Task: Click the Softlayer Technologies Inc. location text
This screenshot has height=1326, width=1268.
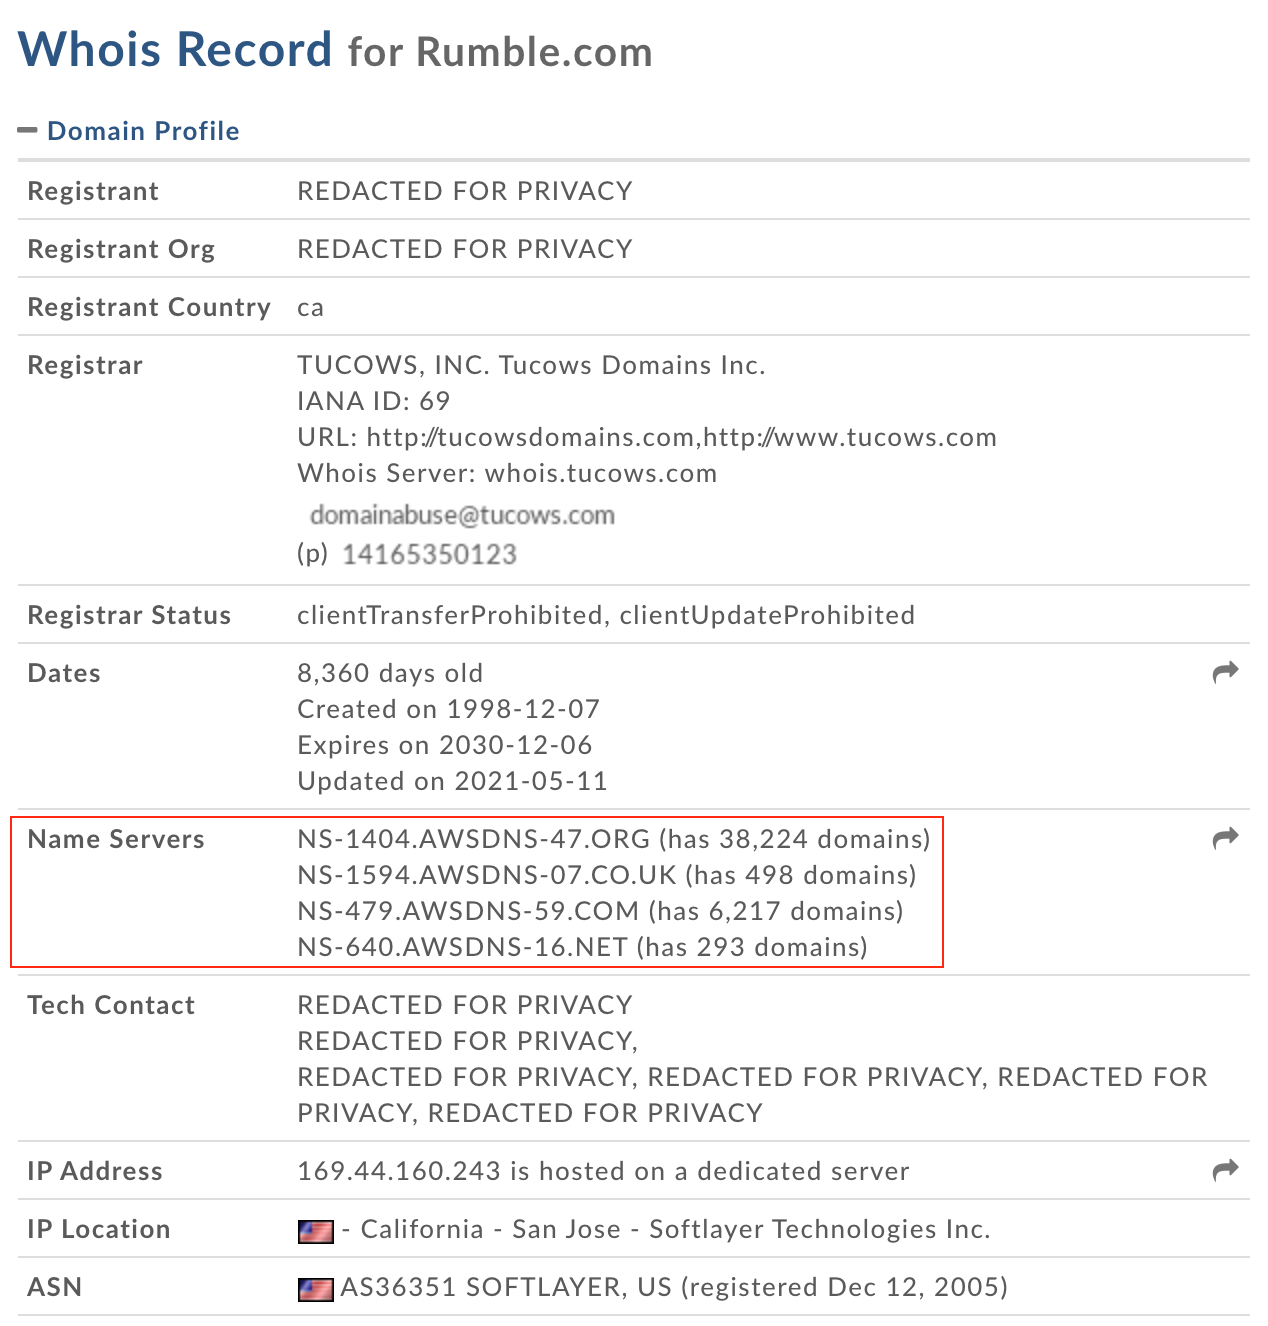Action: click(x=819, y=1229)
